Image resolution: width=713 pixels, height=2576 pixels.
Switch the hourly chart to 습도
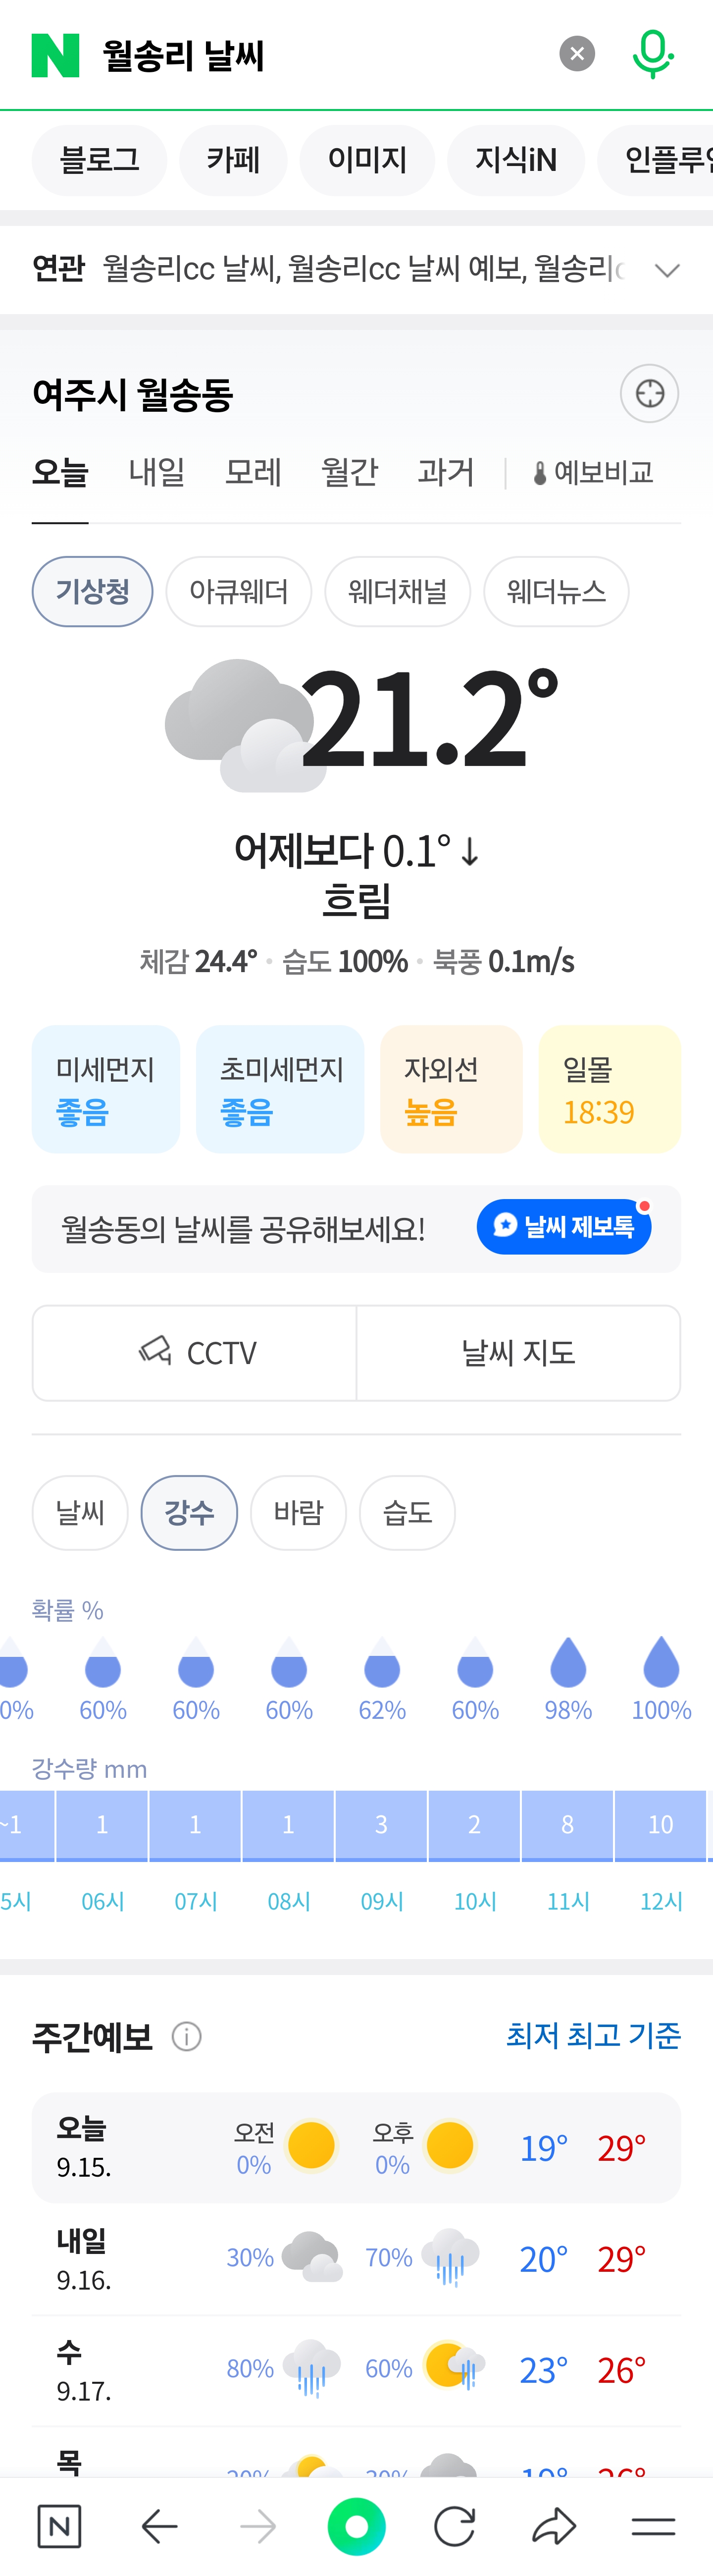[407, 1512]
